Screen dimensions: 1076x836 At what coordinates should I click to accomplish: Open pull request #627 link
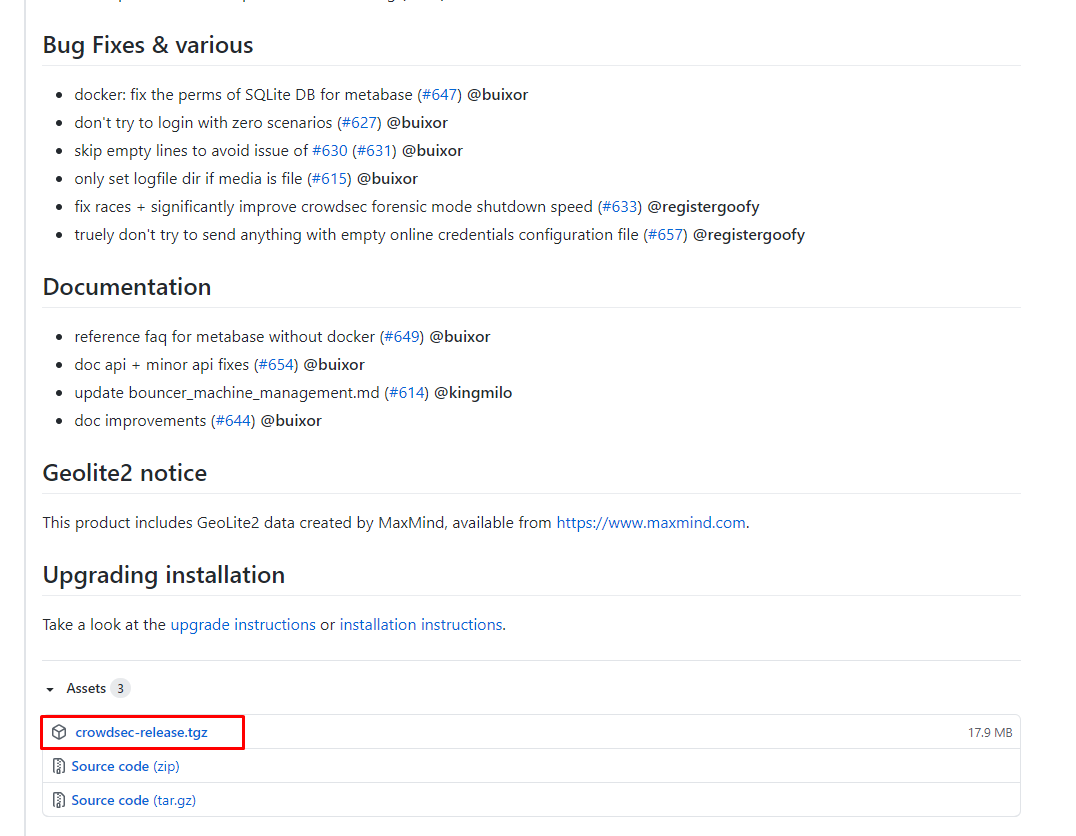(359, 123)
